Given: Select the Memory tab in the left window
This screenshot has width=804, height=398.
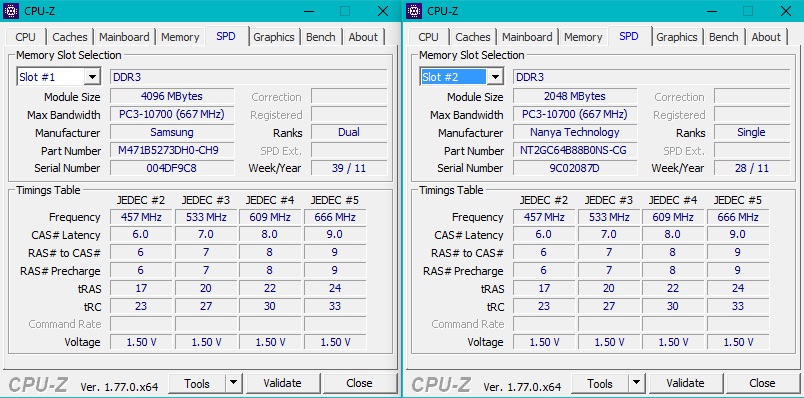Looking at the screenshot, I should pos(180,37).
